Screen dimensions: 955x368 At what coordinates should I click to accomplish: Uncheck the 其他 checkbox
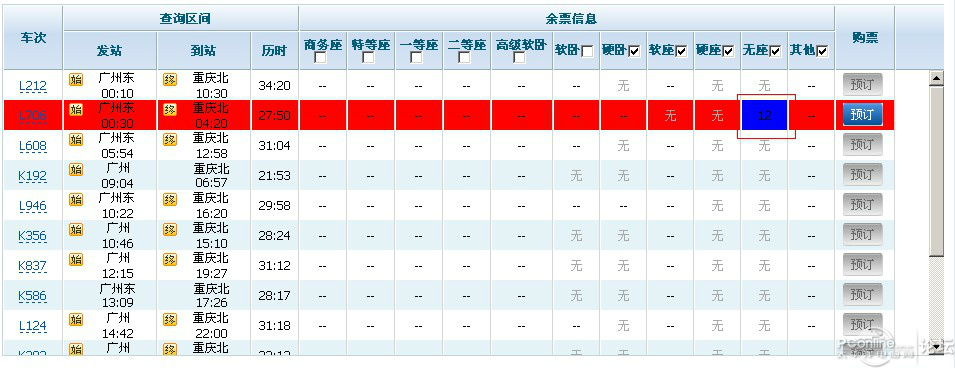tap(823, 51)
